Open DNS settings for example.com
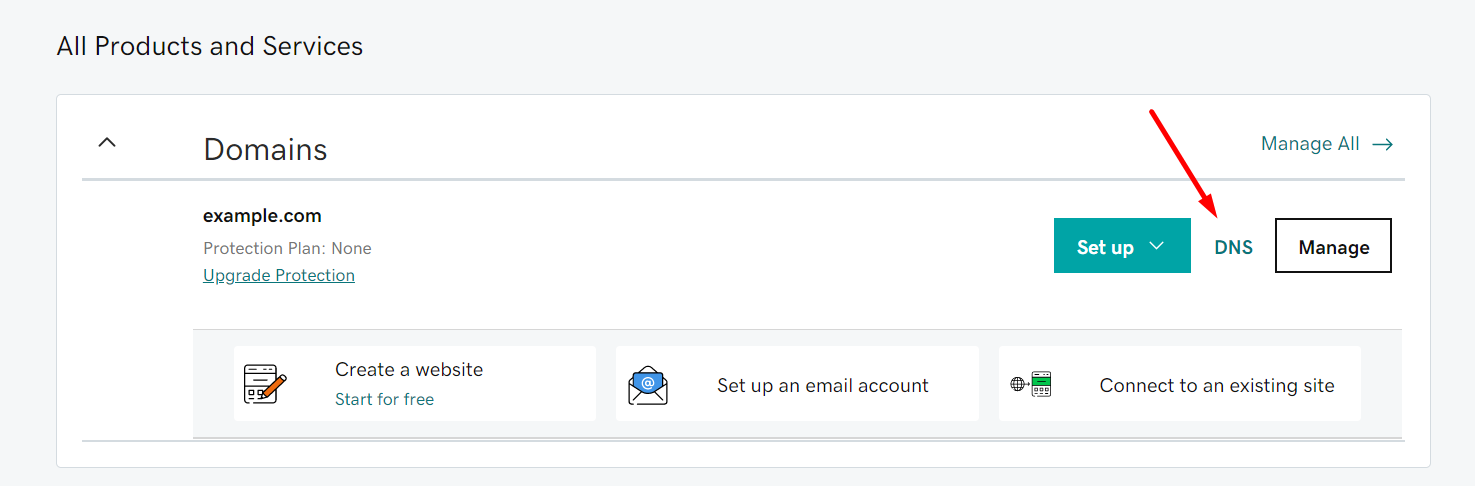1475x486 pixels. tap(1233, 247)
